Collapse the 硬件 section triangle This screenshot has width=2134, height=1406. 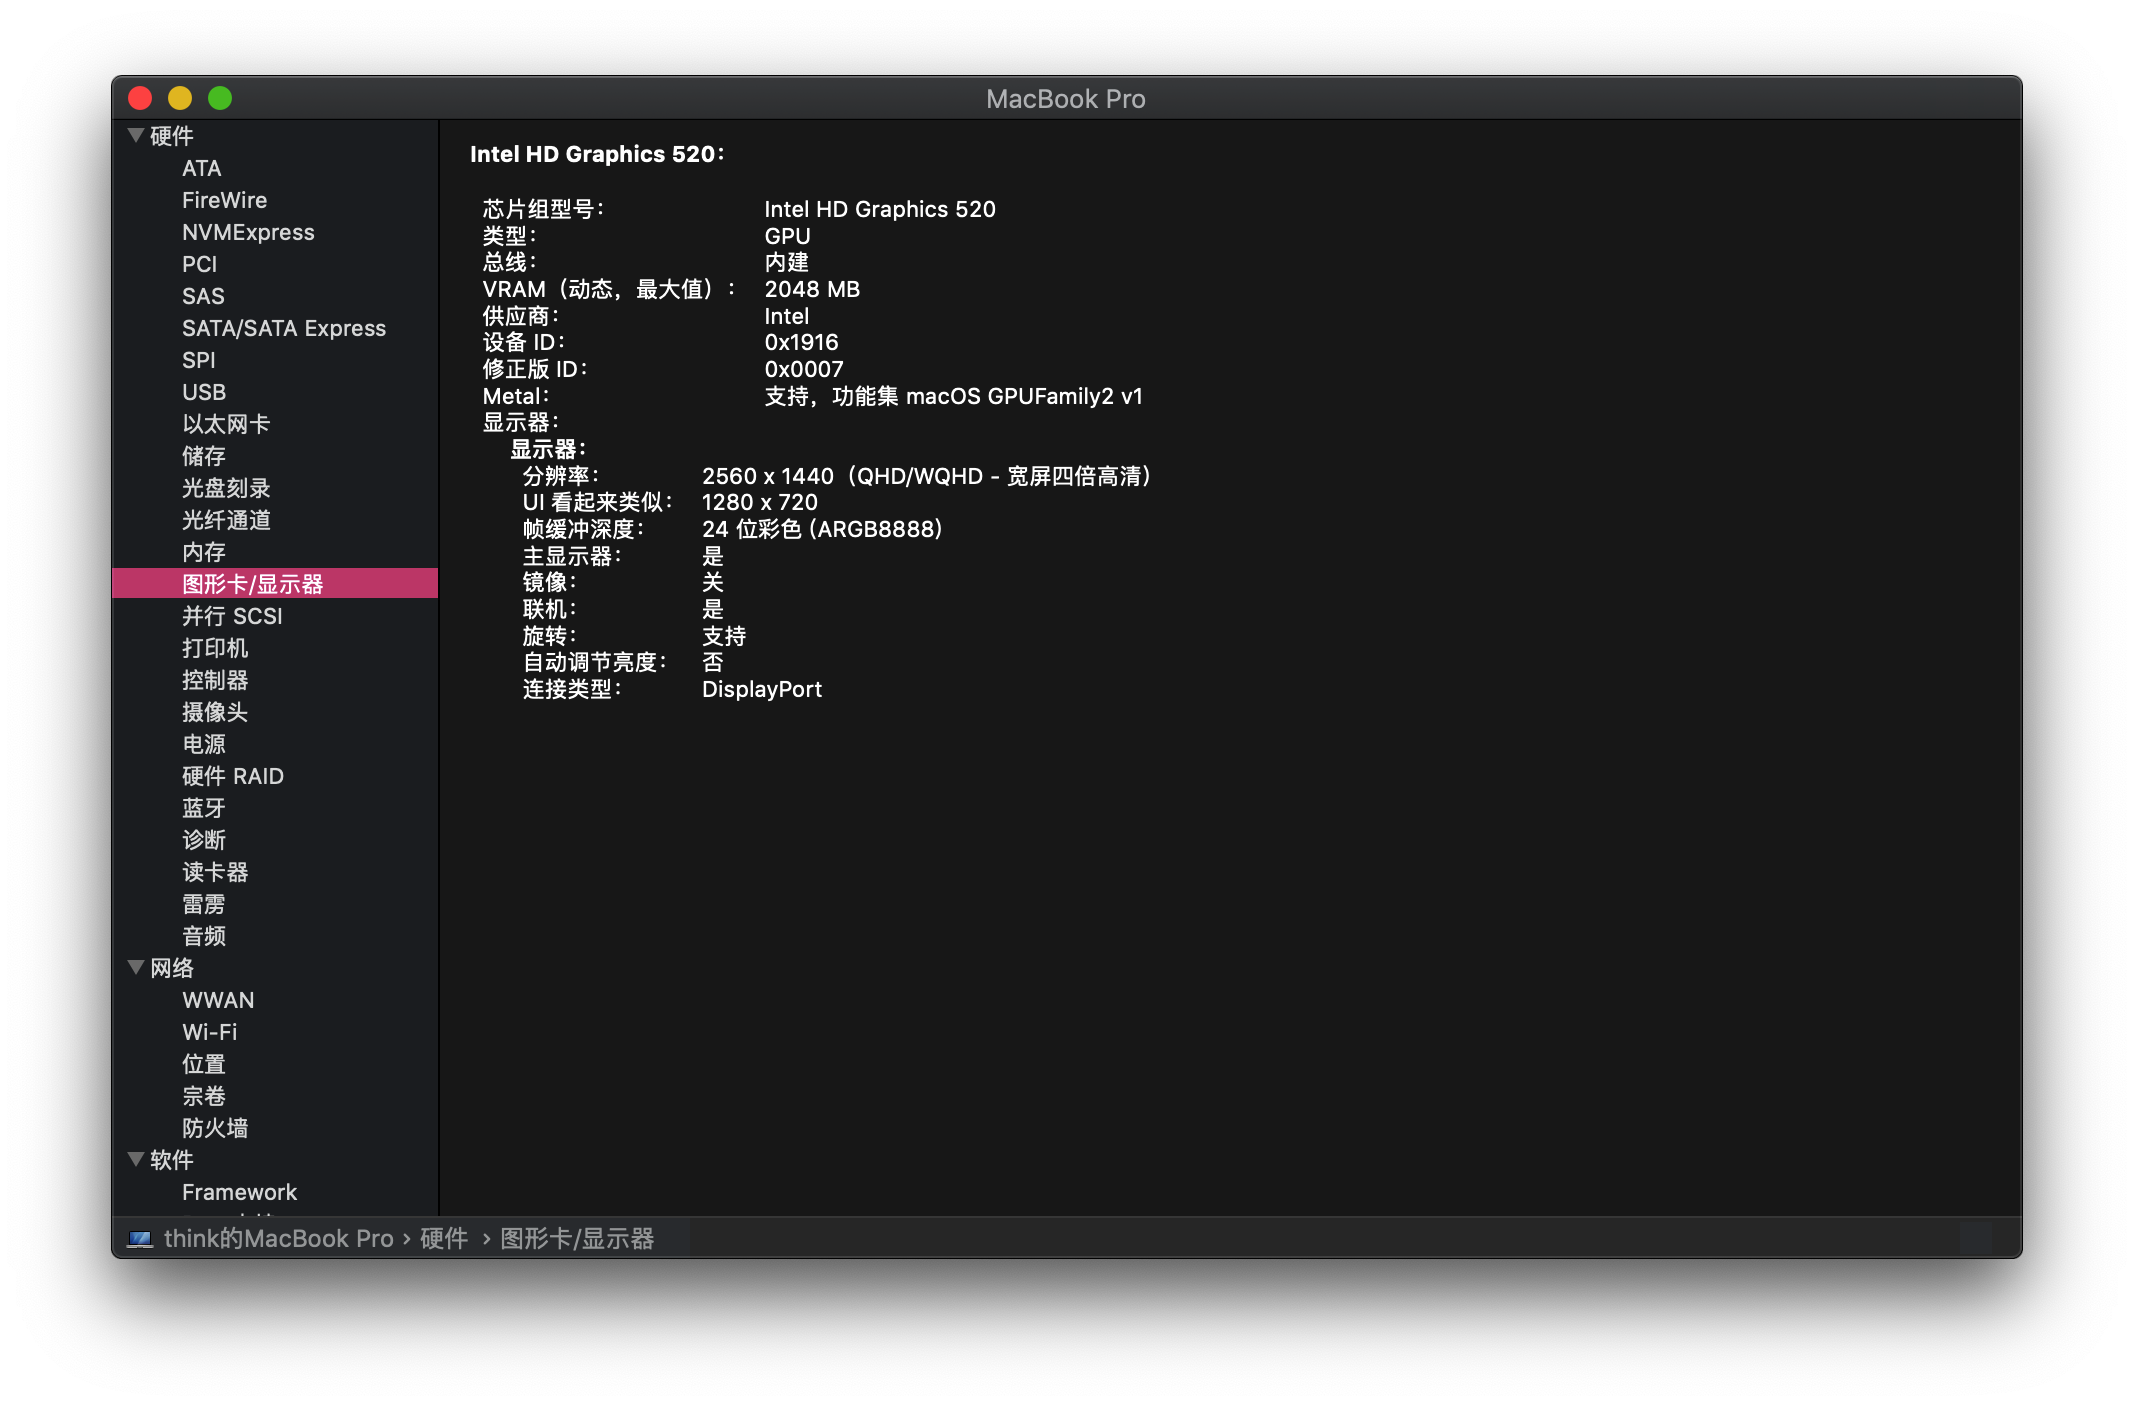click(x=136, y=135)
